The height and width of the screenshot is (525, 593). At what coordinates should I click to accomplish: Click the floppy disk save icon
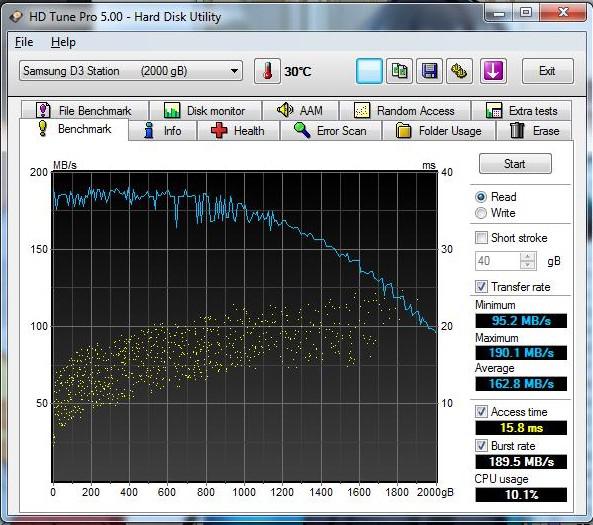click(x=429, y=71)
